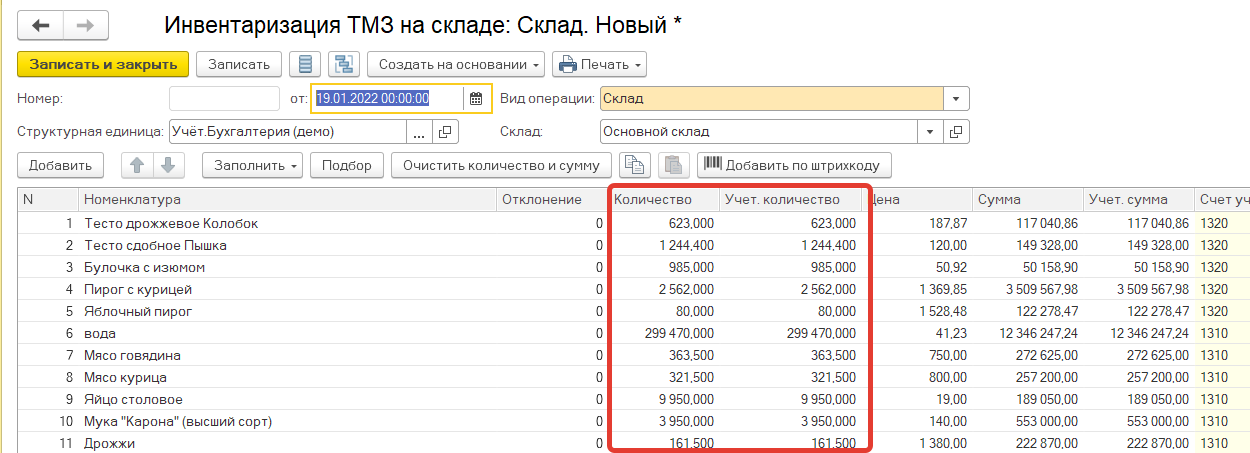Click the Добавить по штрихкоду button
1250x453 pixels.
(x=794, y=165)
